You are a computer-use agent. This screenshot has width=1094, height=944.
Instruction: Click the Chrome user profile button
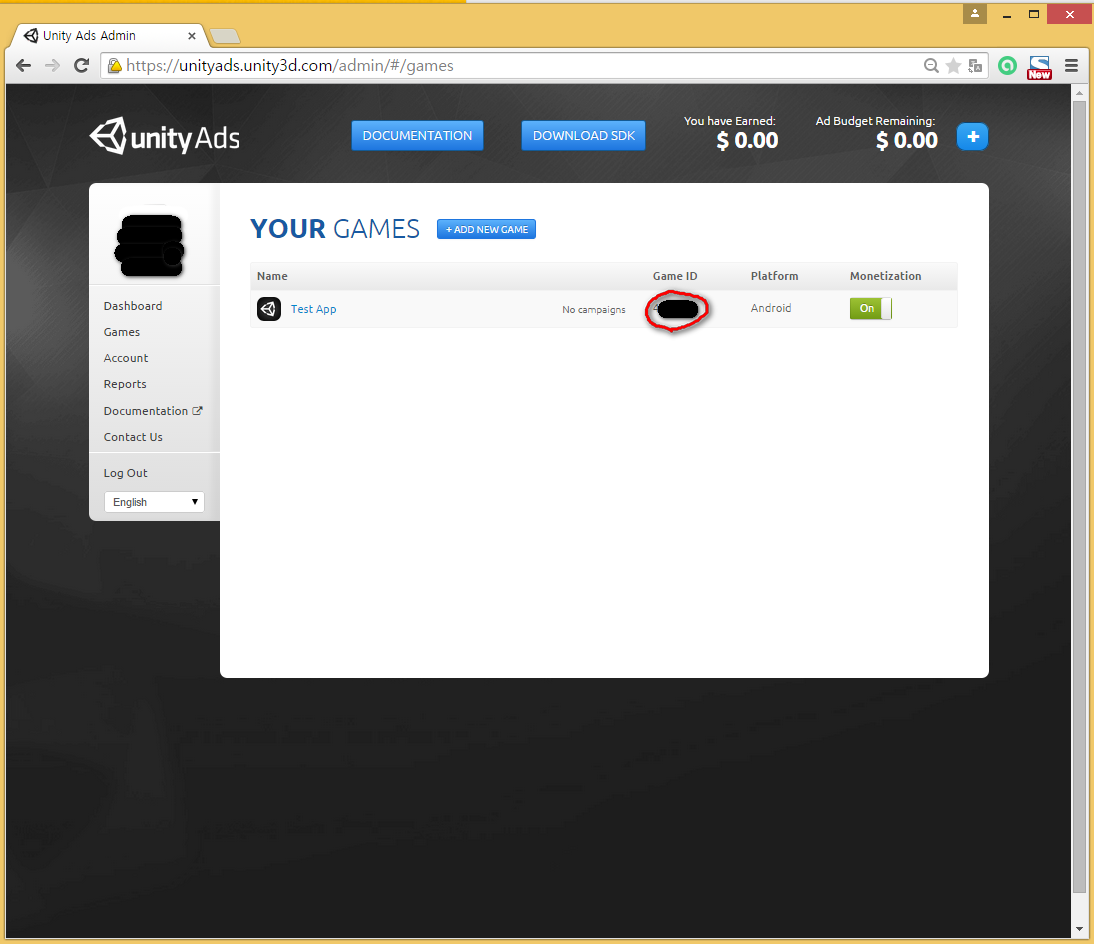pyautogui.click(x=975, y=13)
